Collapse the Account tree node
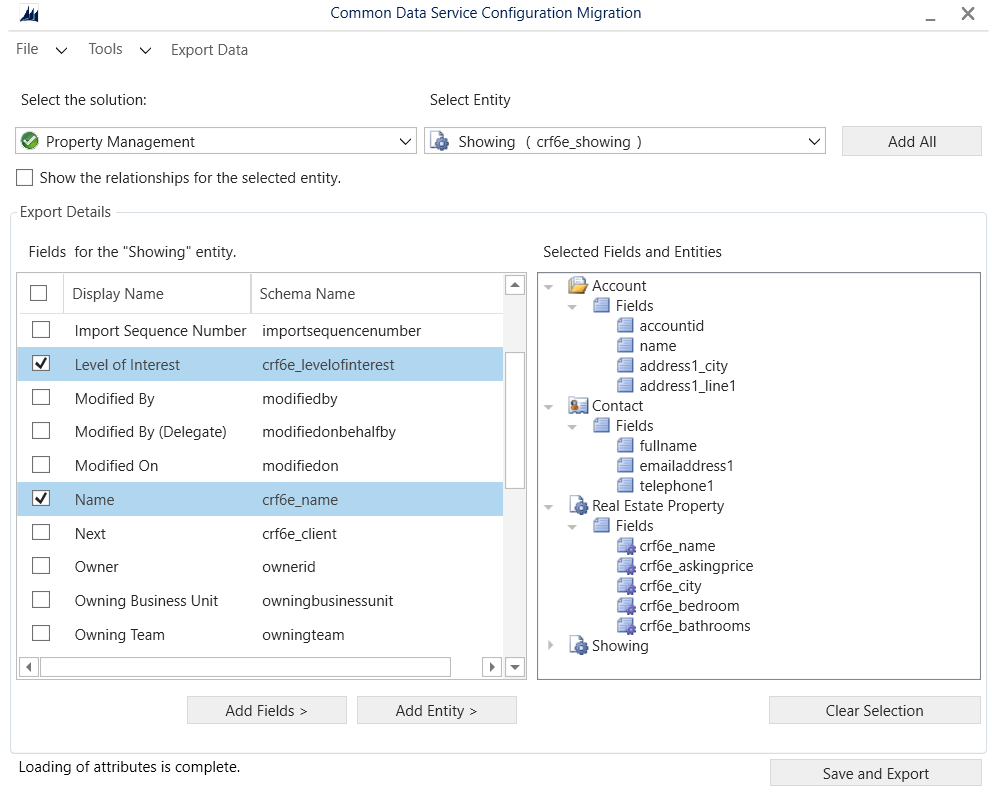992x793 pixels. 548,285
